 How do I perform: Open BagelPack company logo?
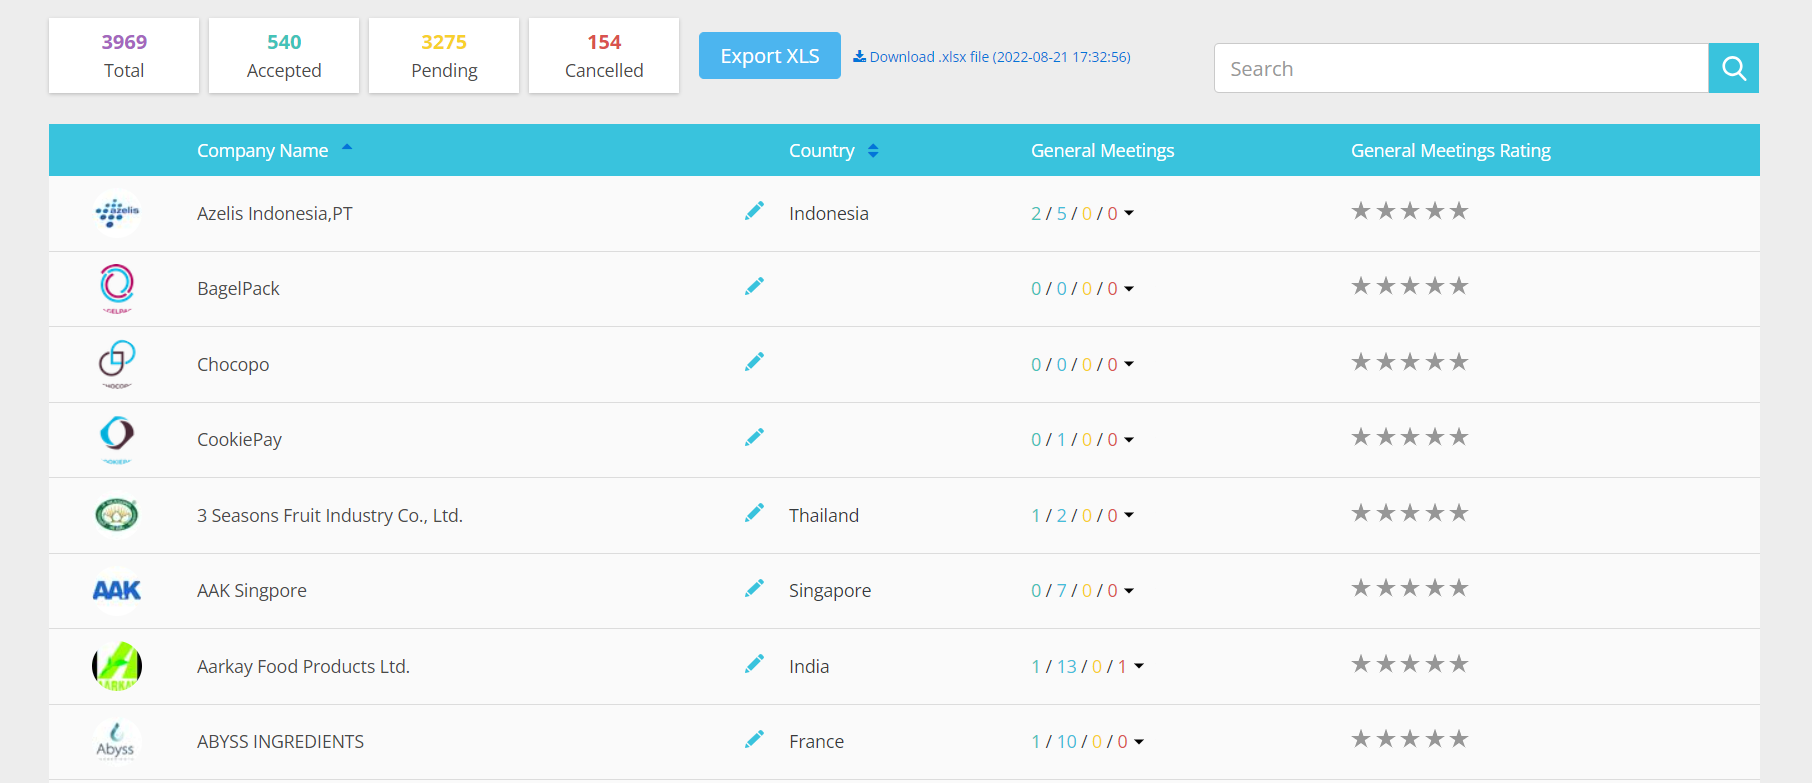click(117, 288)
